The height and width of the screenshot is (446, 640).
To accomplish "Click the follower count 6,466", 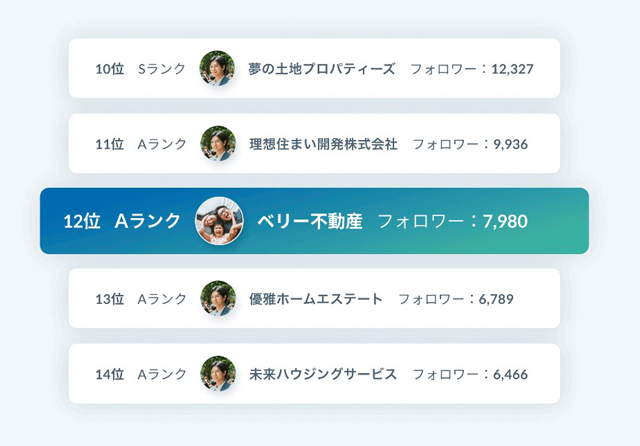I will [x=511, y=375].
